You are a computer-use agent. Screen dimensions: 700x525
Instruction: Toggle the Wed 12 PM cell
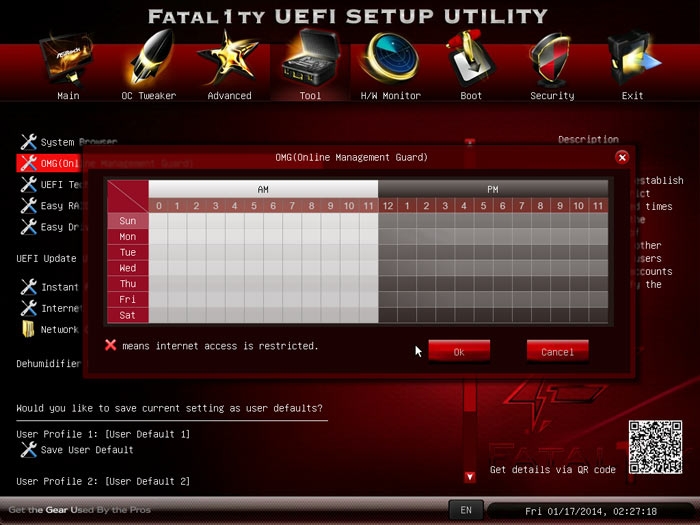click(388, 268)
